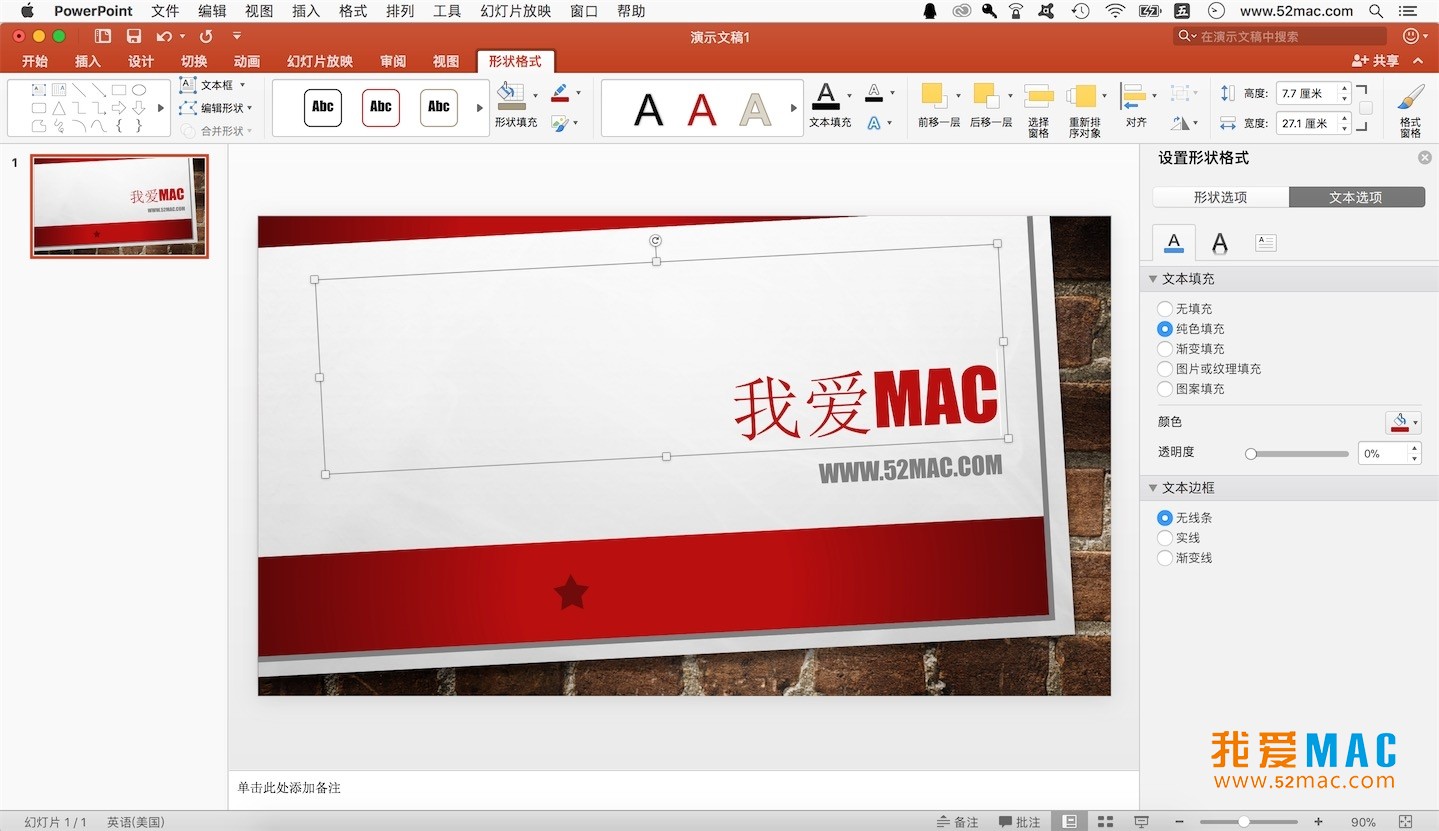1439x831 pixels.
Task: Switch to Shape Options (形状选项)
Action: click(x=1220, y=197)
